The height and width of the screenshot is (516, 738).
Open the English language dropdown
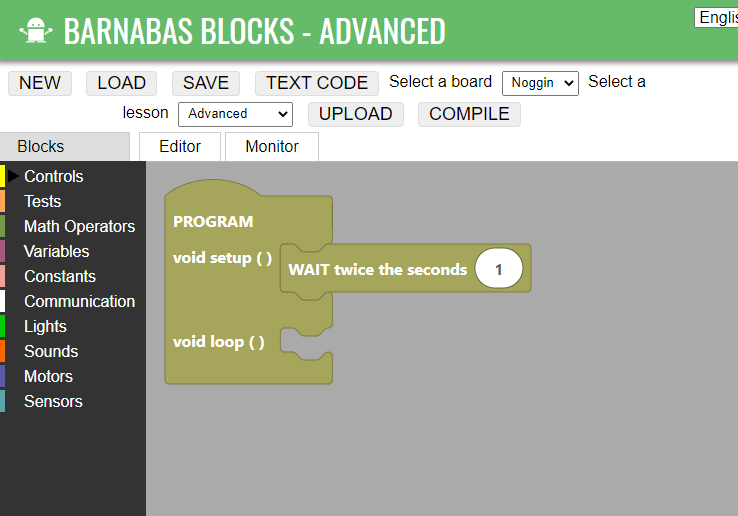point(716,18)
